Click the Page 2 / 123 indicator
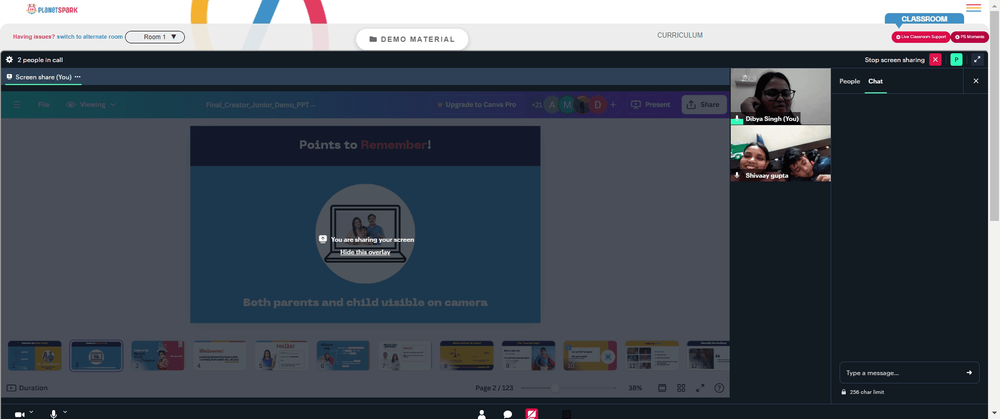The image size is (1000, 419). [494, 388]
